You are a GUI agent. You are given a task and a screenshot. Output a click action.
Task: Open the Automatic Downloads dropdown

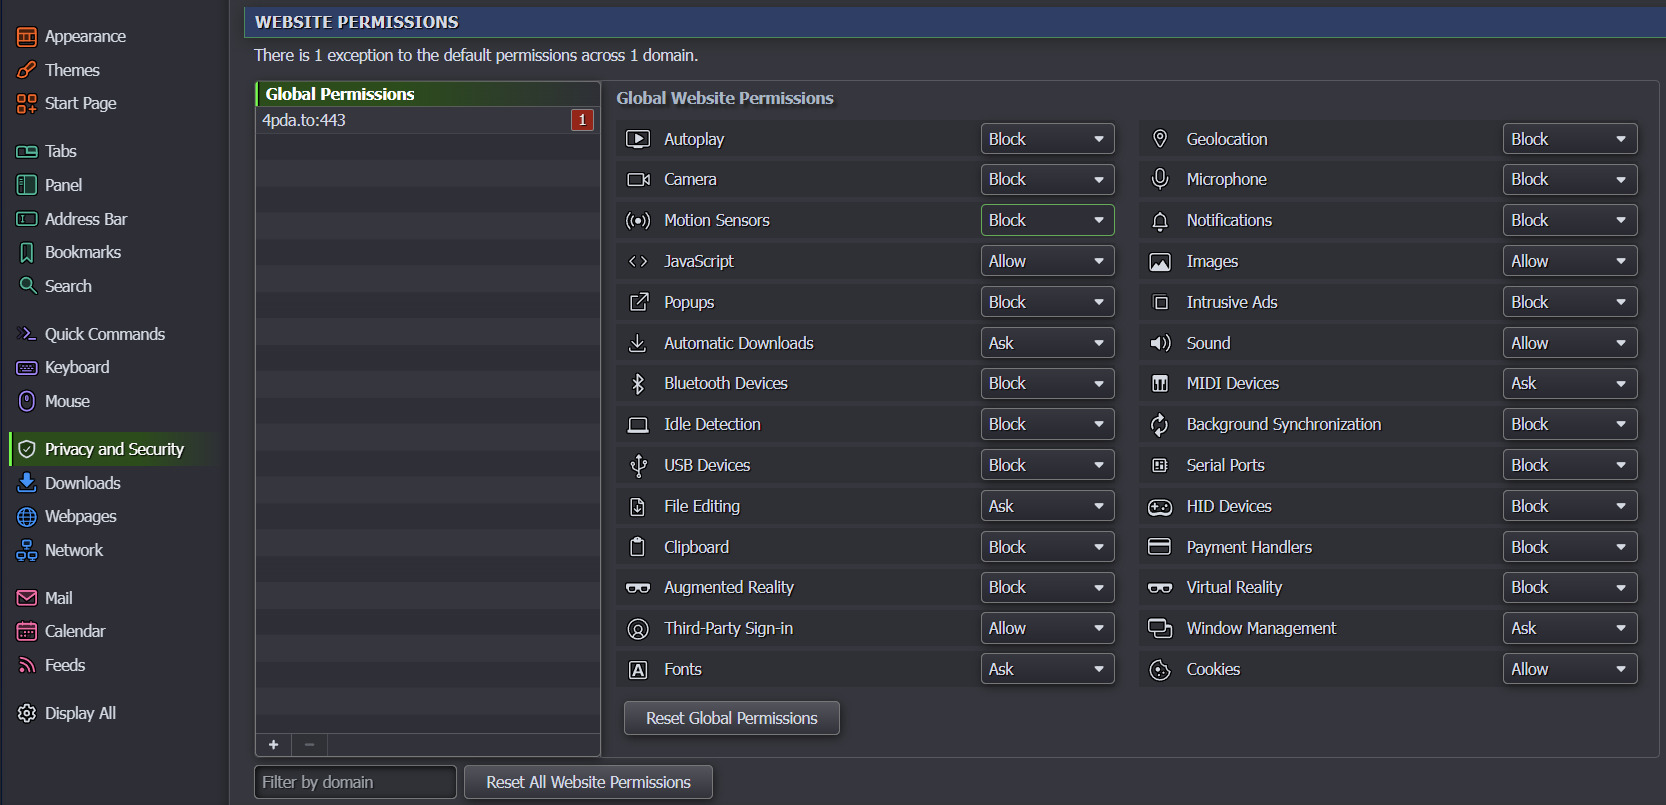(1047, 343)
